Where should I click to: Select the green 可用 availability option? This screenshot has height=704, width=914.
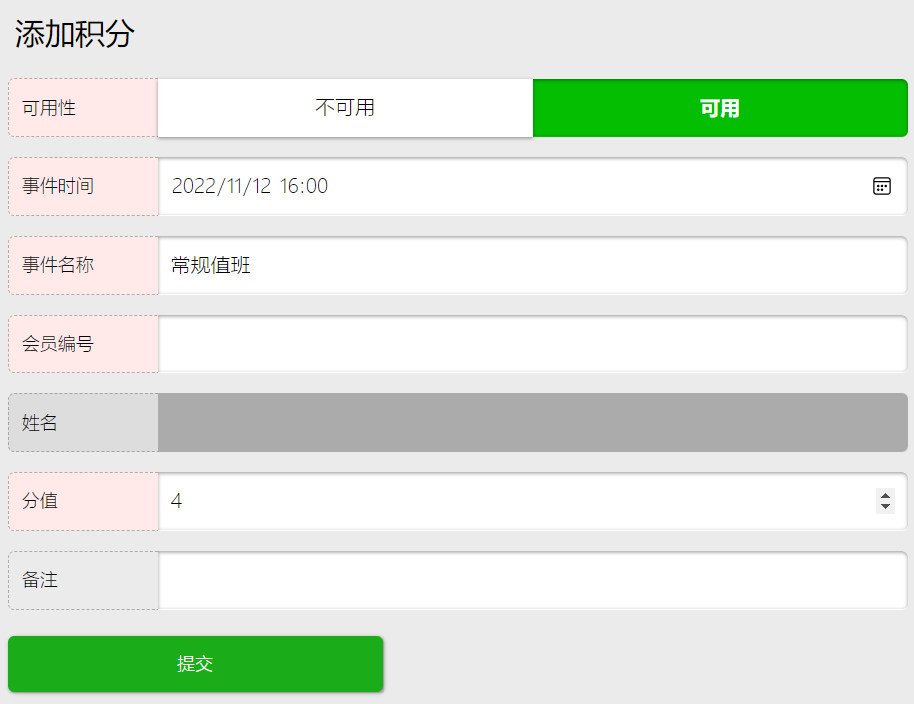coord(720,108)
